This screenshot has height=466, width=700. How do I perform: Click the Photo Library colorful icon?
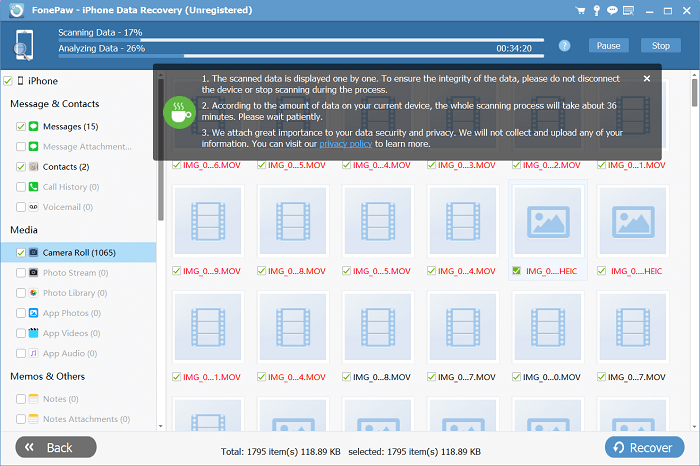click(33, 292)
